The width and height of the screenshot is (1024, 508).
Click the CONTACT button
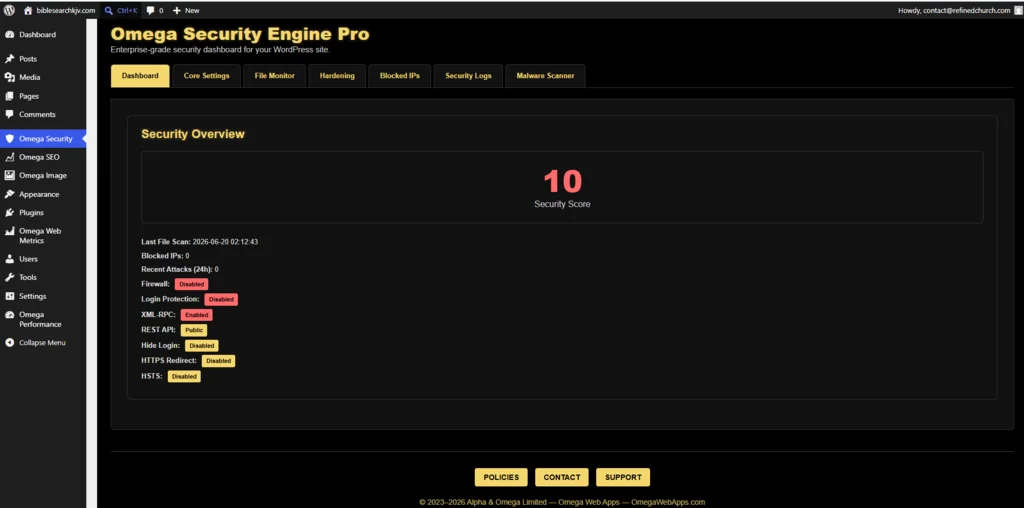(x=562, y=477)
